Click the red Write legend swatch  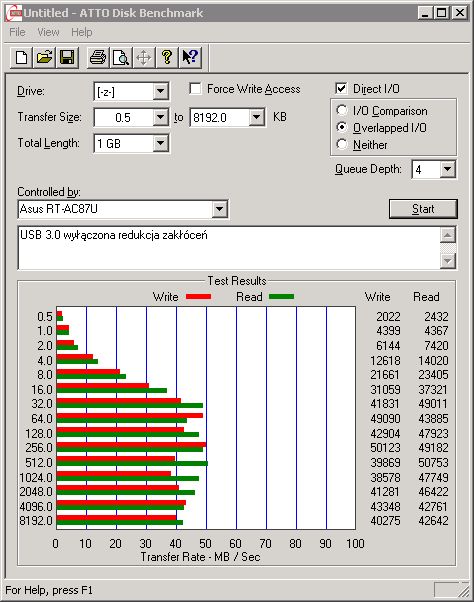pos(198,296)
